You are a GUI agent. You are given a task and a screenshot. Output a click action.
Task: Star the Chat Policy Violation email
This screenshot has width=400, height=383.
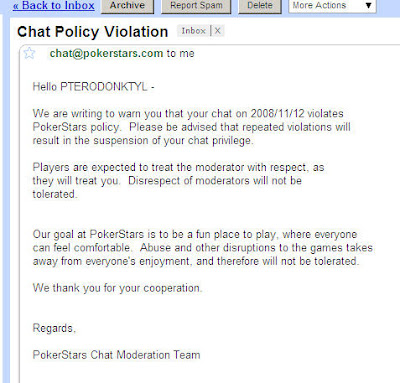29,53
